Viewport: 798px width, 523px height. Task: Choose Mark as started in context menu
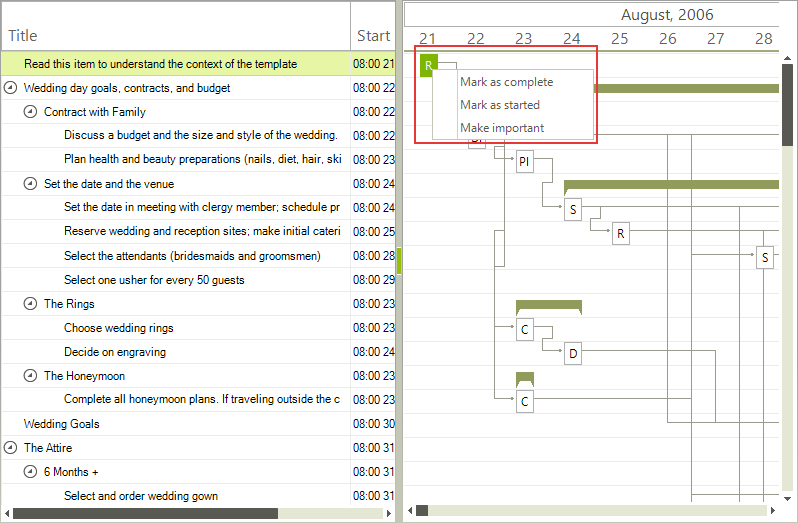pyautogui.click(x=500, y=105)
